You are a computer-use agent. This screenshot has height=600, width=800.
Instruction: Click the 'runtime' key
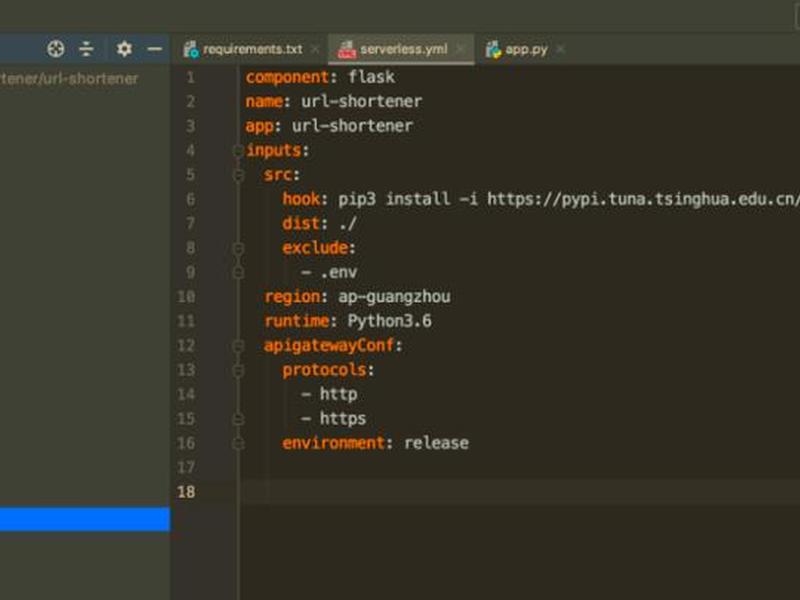[297, 321]
